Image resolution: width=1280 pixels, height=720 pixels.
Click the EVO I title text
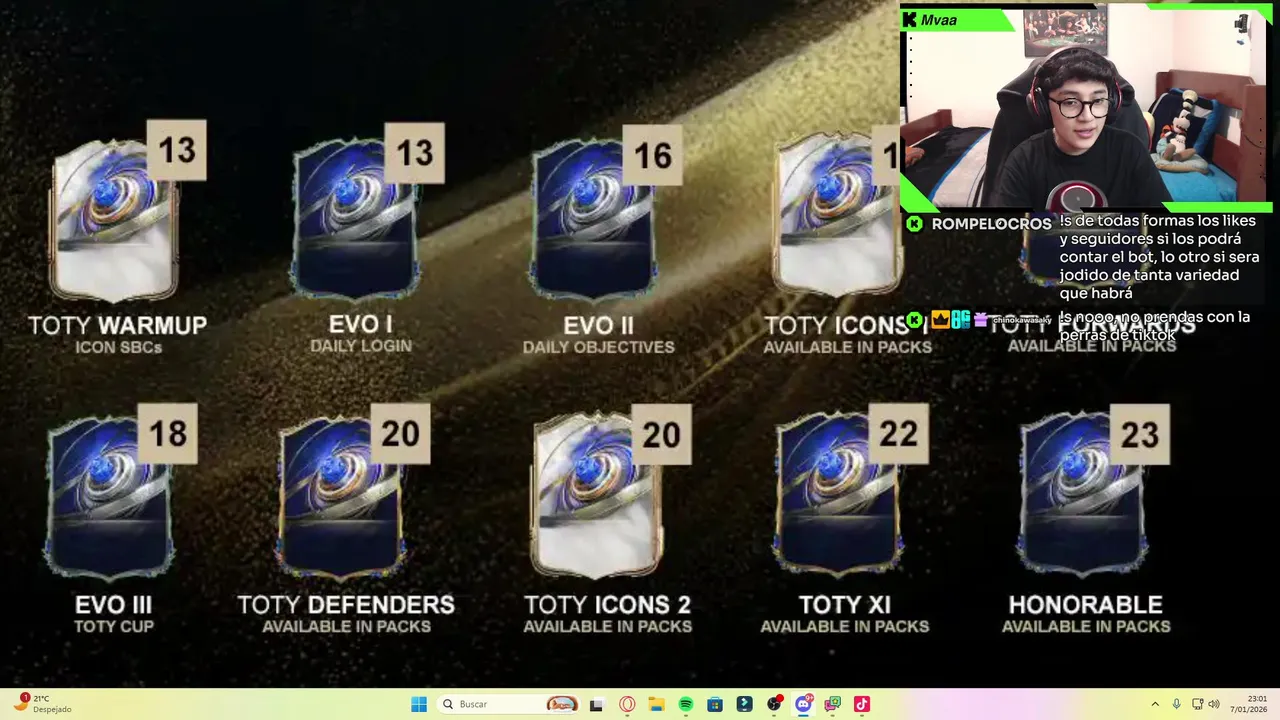[x=360, y=325]
